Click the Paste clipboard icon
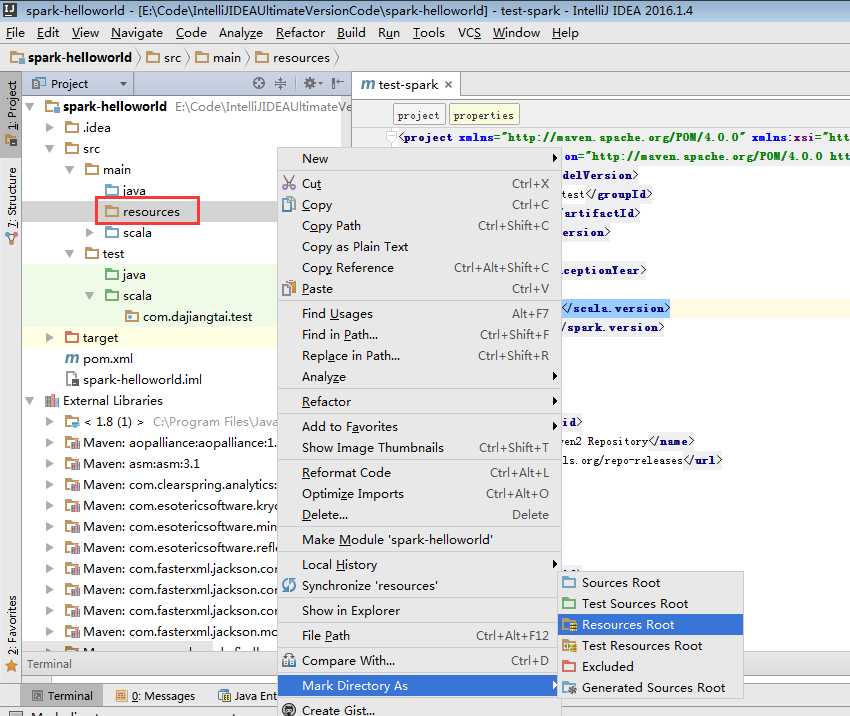 coord(289,288)
